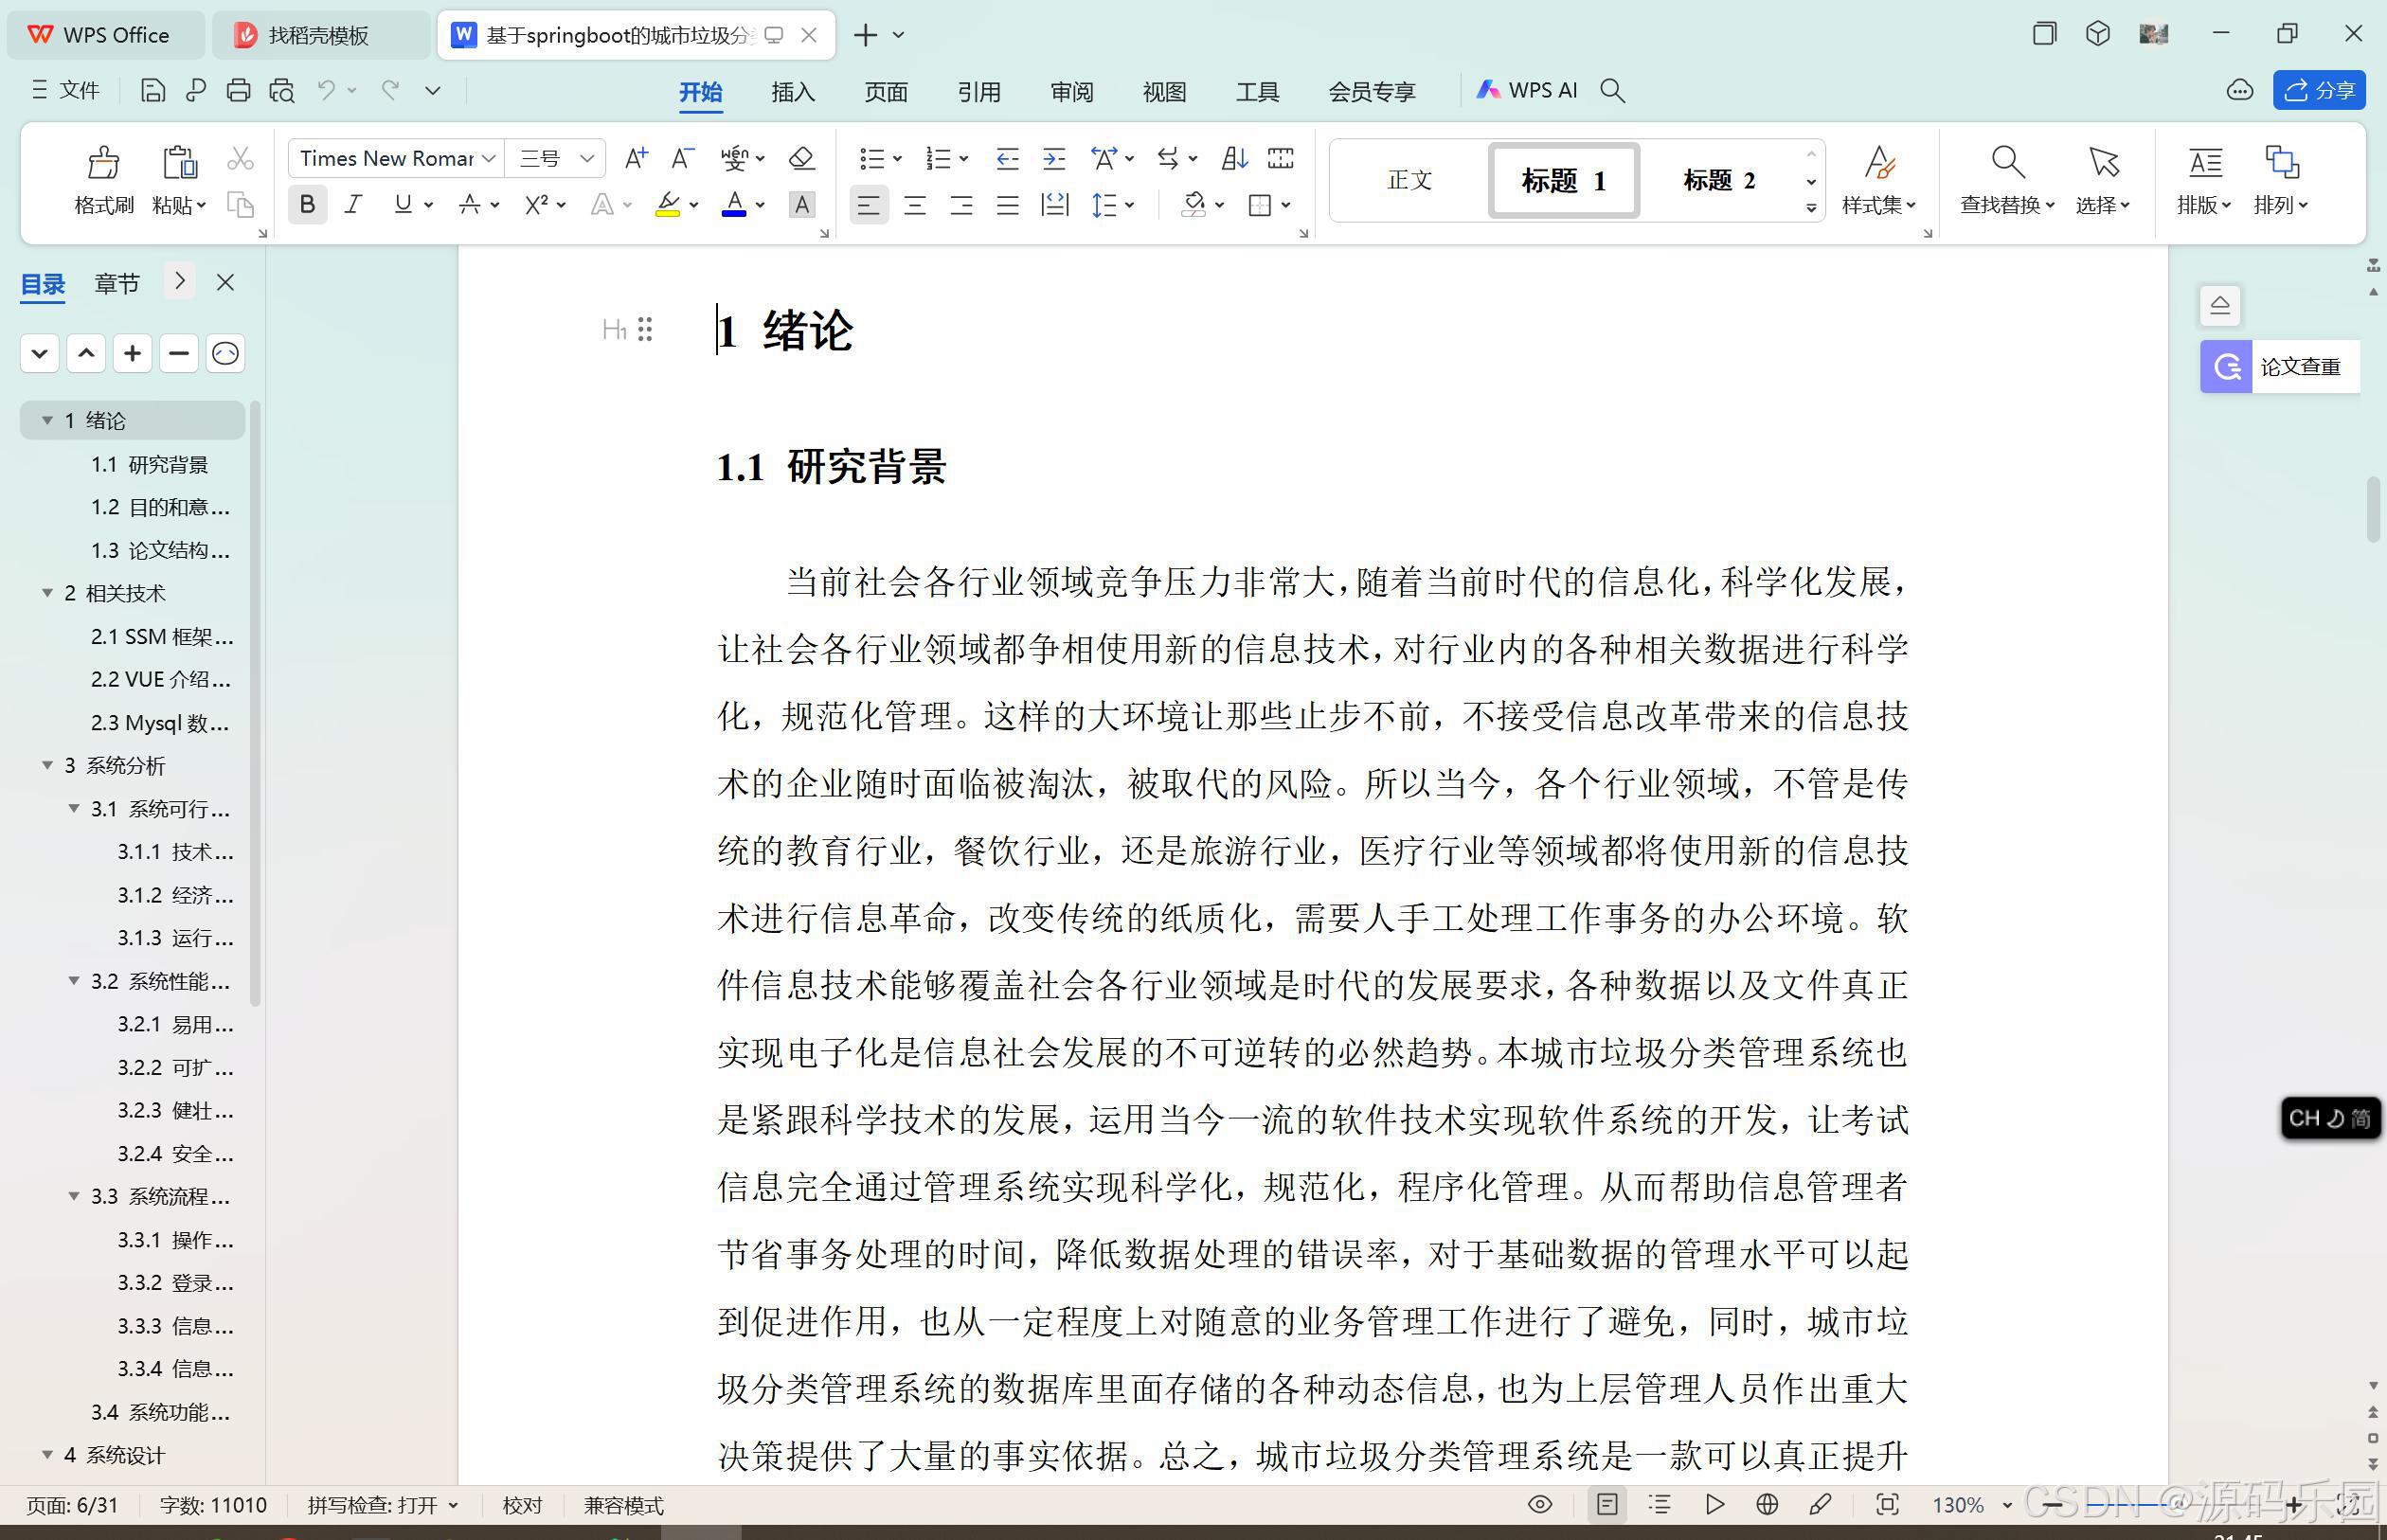Toggle italic formatting
The image size is (2387, 1540).
[353, 205]
